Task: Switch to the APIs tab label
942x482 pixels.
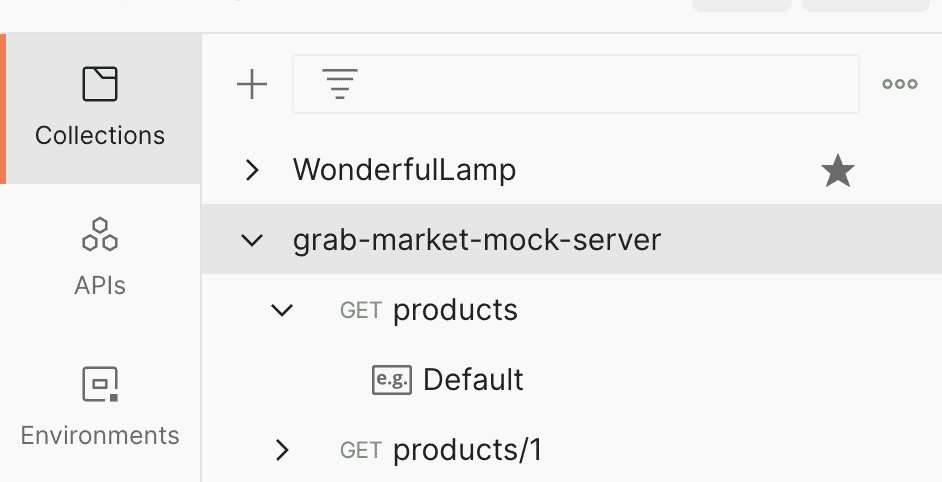Action: point(100,285)
